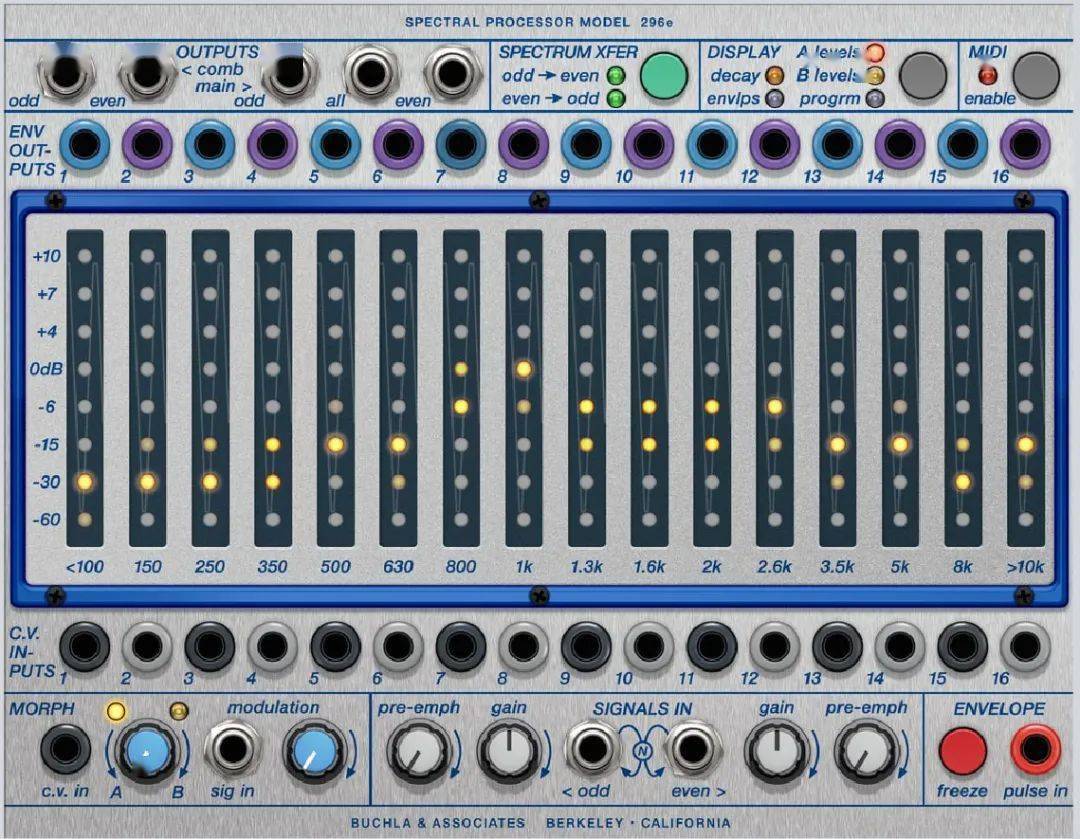Viewport: 1080px width, 839px height.
Task: Click C.V. input jack 5
Action: coord(335,647)
